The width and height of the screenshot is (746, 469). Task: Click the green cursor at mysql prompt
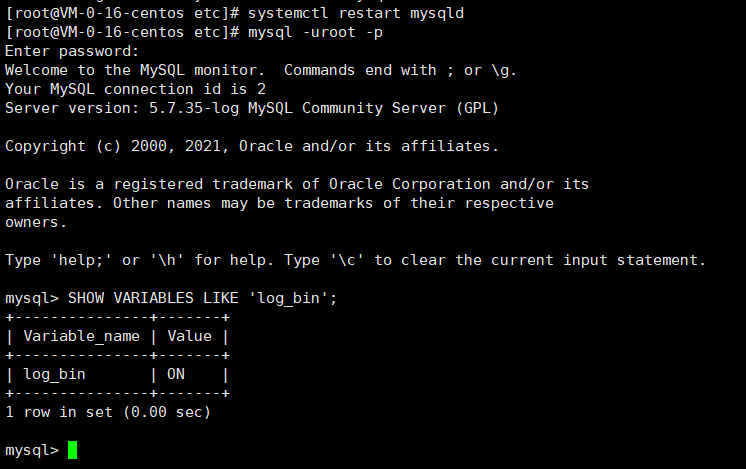[72, 450]
